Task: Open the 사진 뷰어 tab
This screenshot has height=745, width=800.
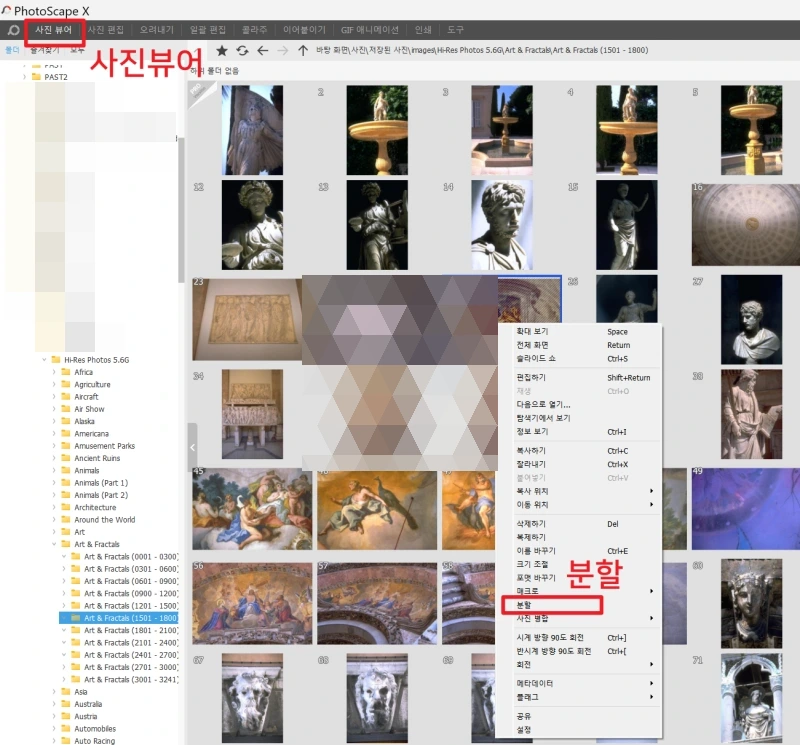Action: [x=54, y=30]
